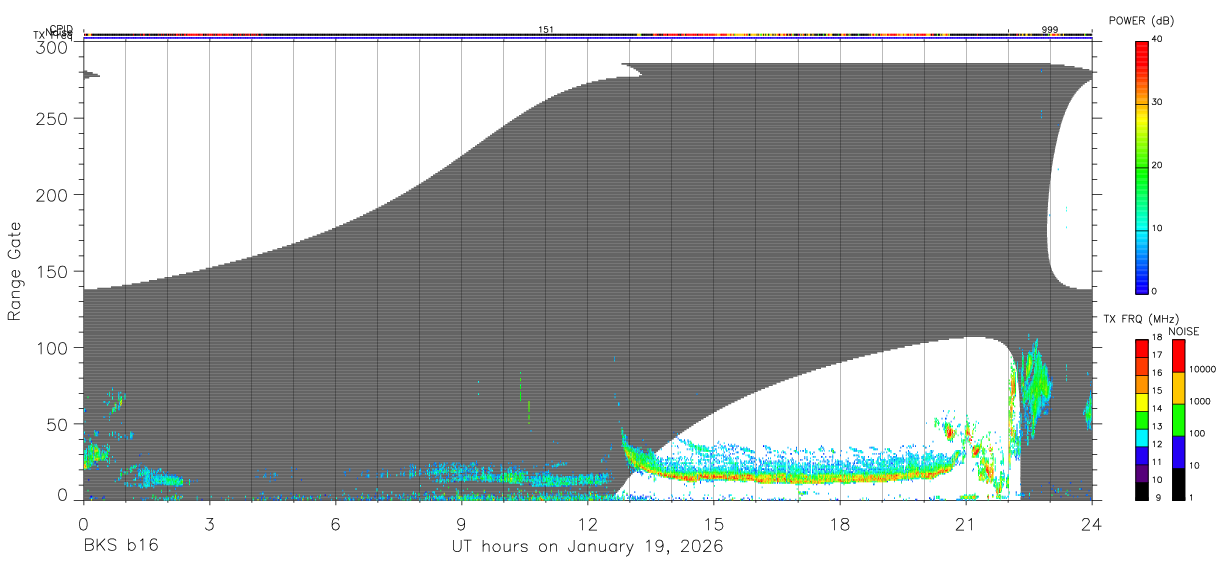Click the 14 label on TX FRQ scale
The image size is (1228, 567).
[1158, 408]
